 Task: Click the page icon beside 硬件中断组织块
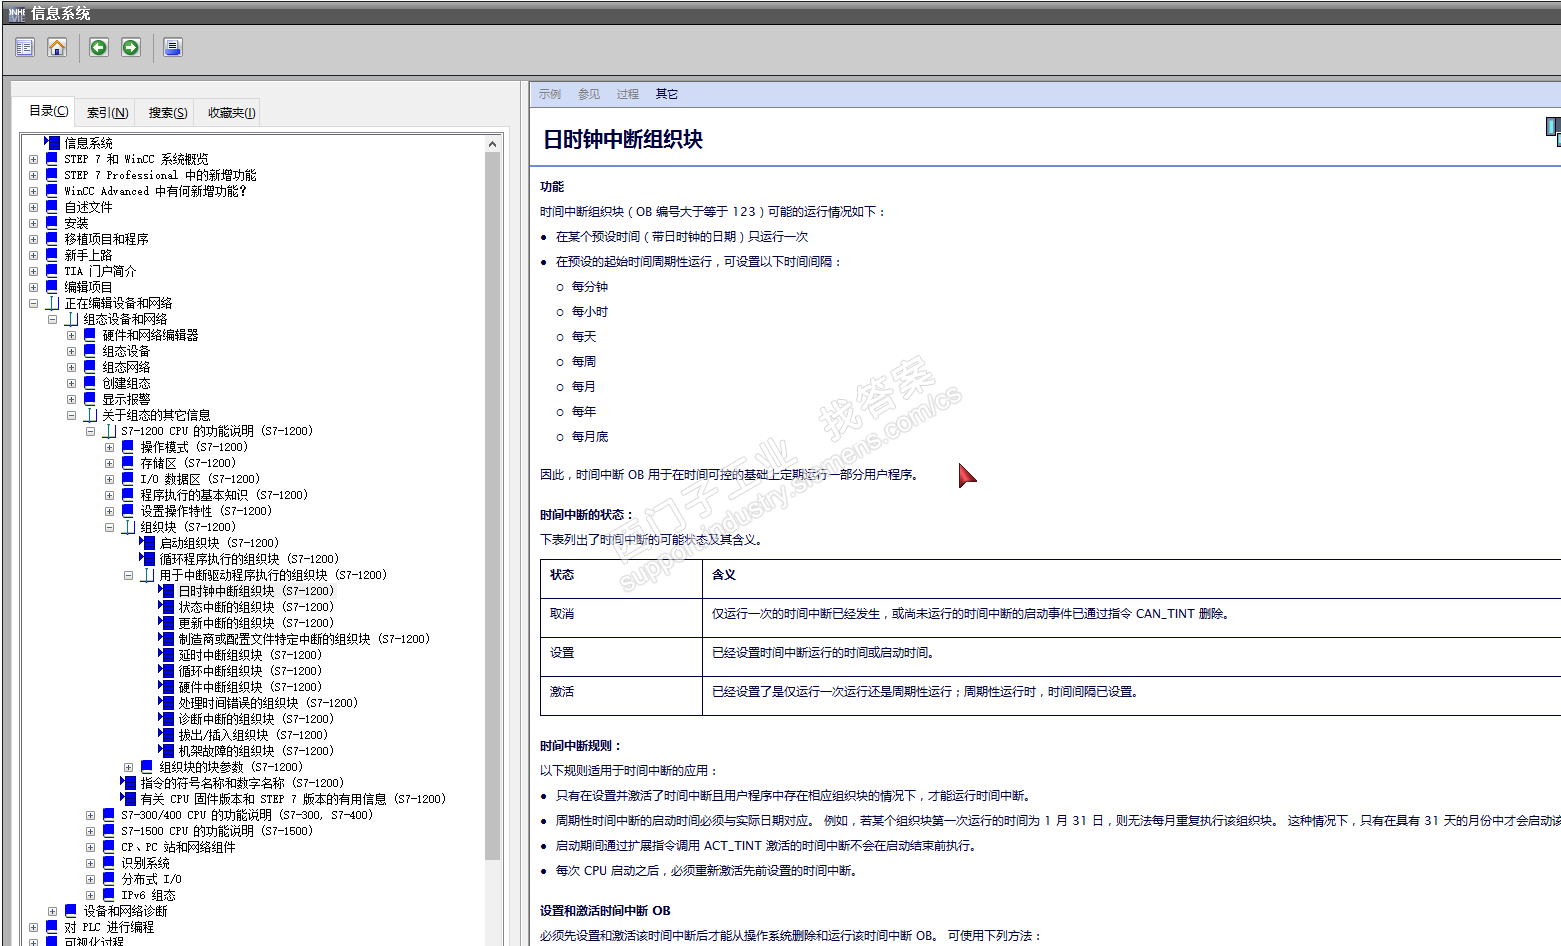(166, 687)
